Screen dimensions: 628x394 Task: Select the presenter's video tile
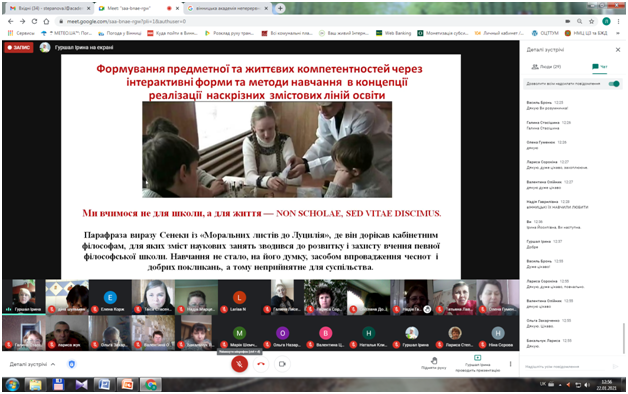[x=24, y=297]
